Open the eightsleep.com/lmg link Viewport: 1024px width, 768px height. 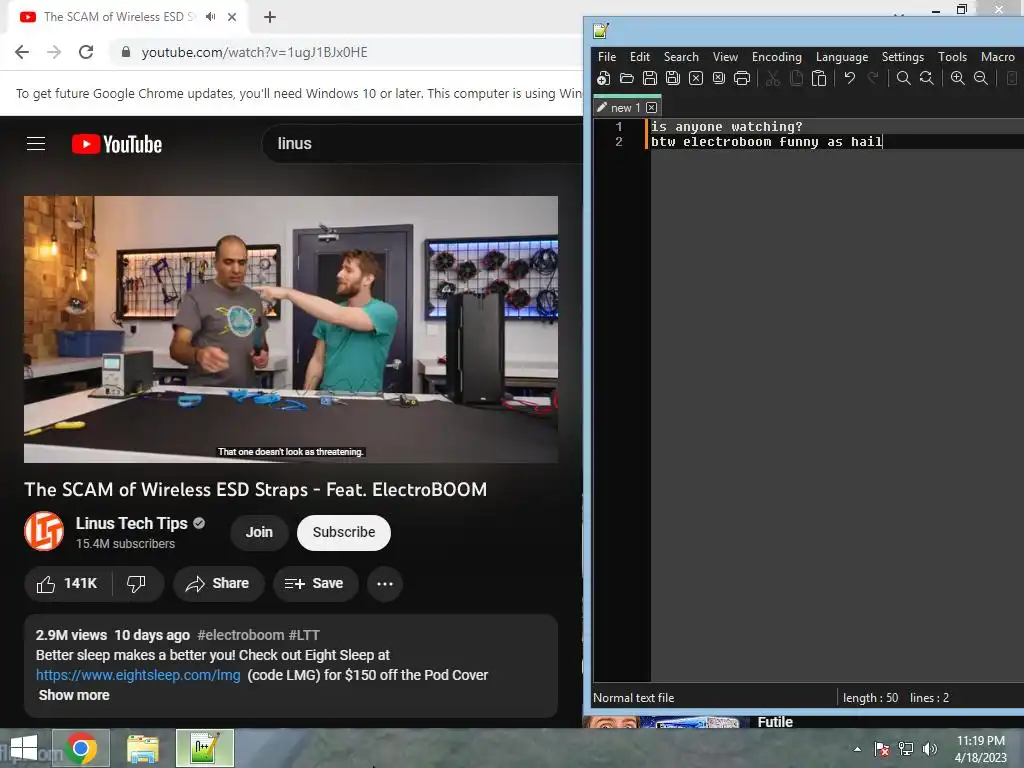click(x=138, y=675)
